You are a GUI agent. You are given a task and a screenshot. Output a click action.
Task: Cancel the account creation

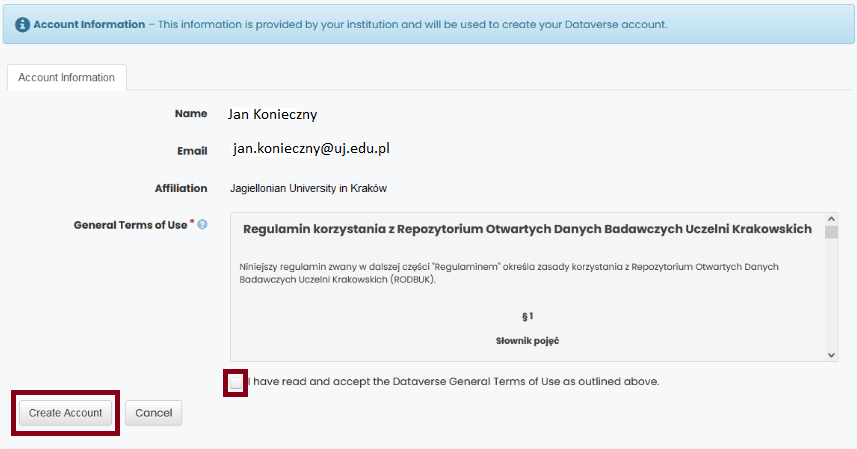pos(154,413)
